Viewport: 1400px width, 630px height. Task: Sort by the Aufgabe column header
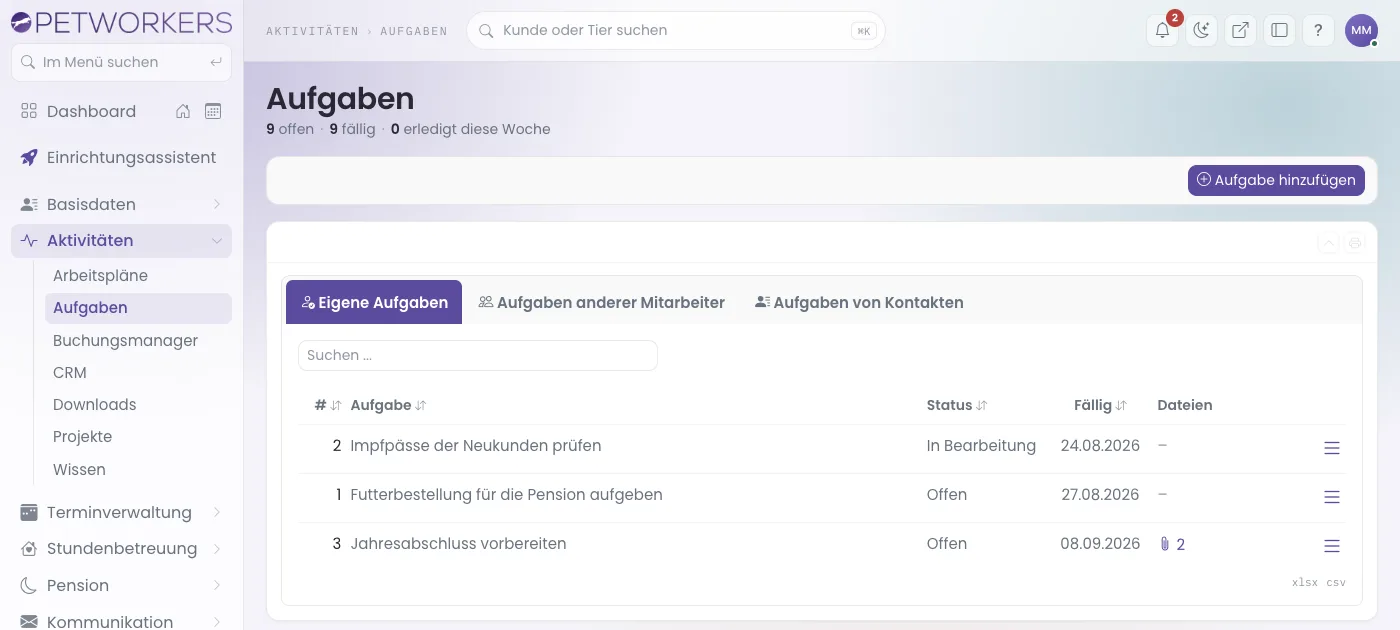click(389, 405)
